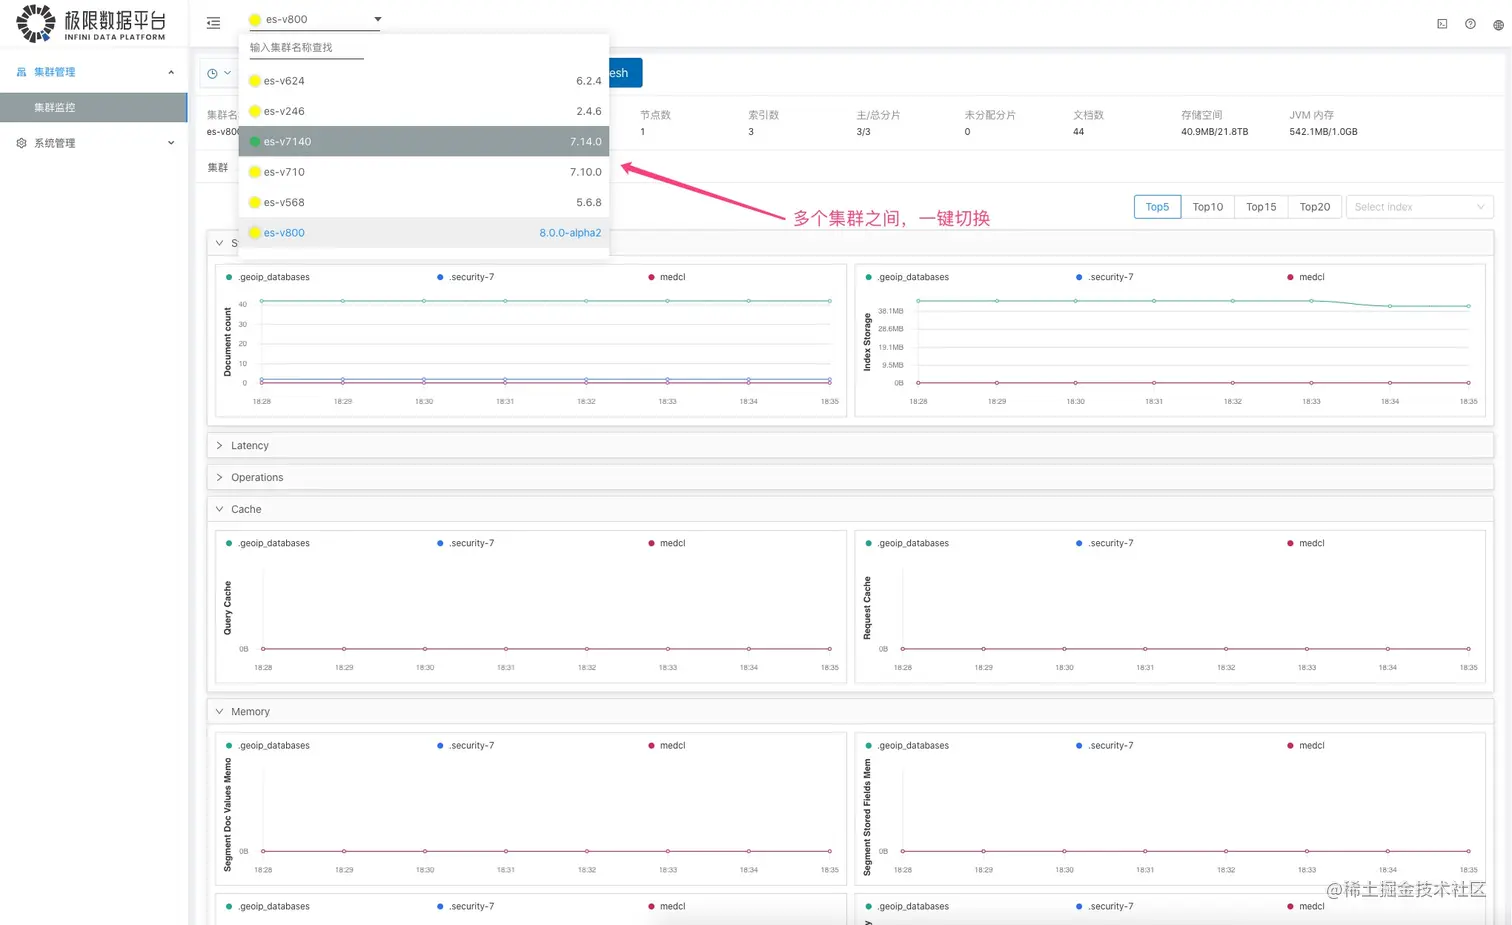
Task: Toggle .geoip_databases in Query Cache chart
Action: point(268,543)
